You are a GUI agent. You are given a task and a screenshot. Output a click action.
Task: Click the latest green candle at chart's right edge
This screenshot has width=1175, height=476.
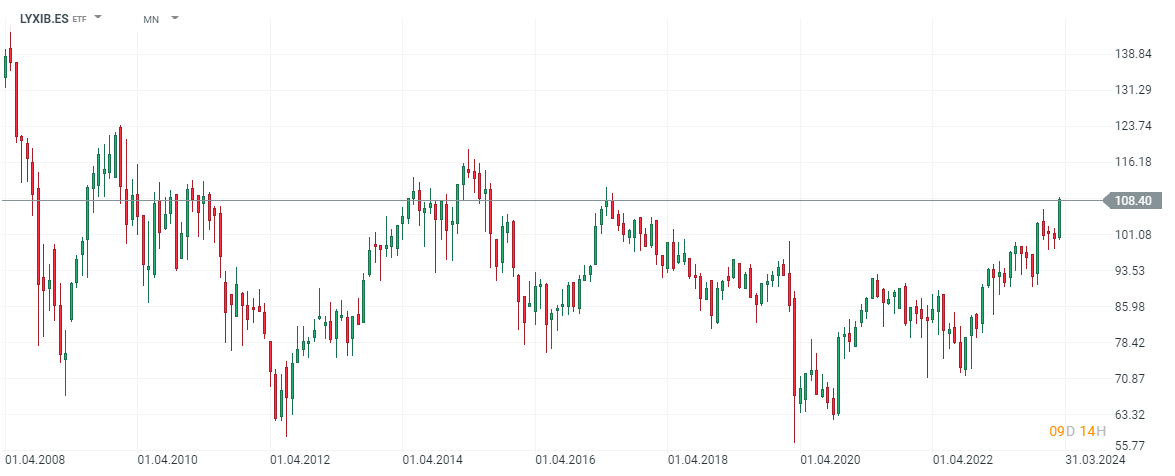pyautogui.click(x=1059, y=218)
